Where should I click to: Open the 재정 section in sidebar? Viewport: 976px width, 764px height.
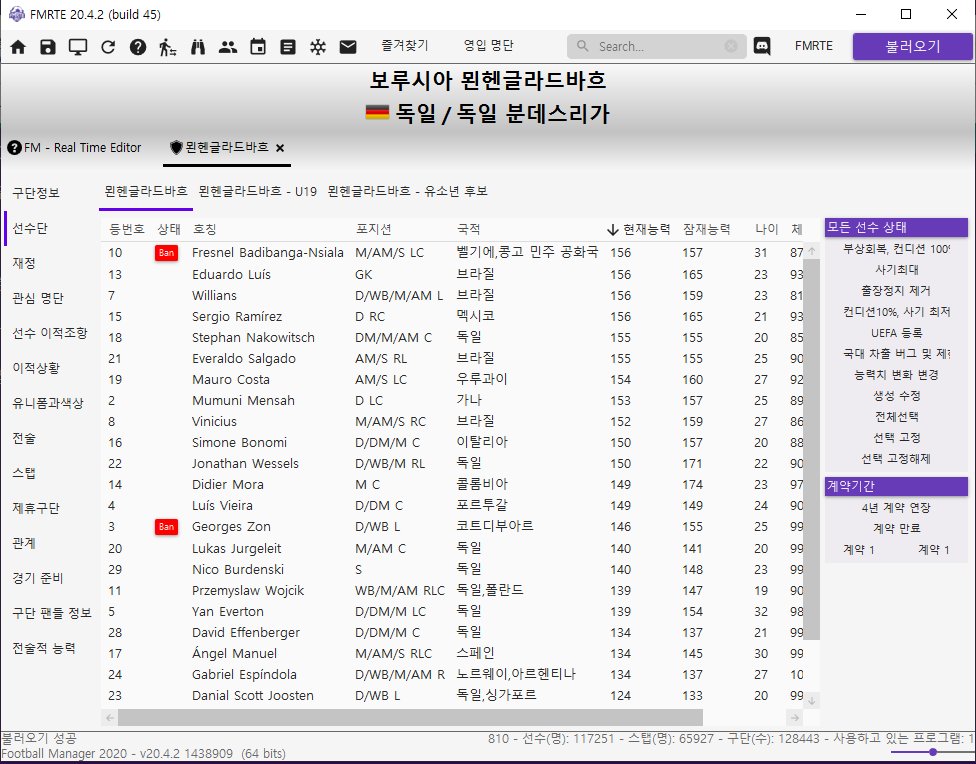(x=24, y=262)
